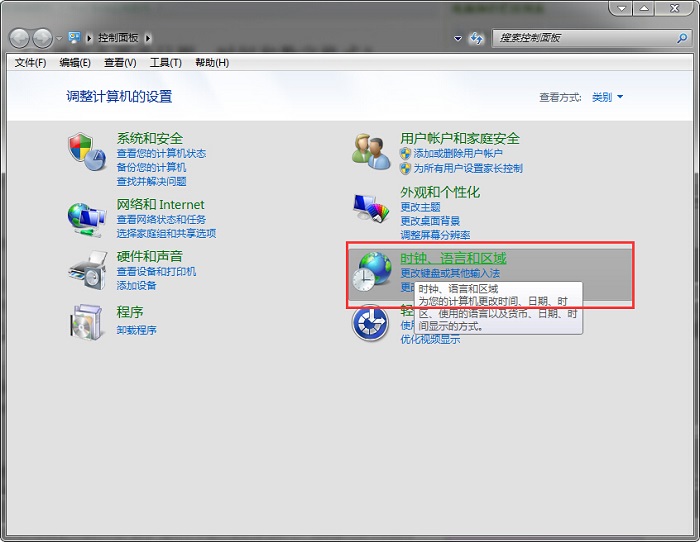The image size is (700, 542).
Task: Click the 时钟、语言和区域 globe clock icon
Action: click(374, 272)
